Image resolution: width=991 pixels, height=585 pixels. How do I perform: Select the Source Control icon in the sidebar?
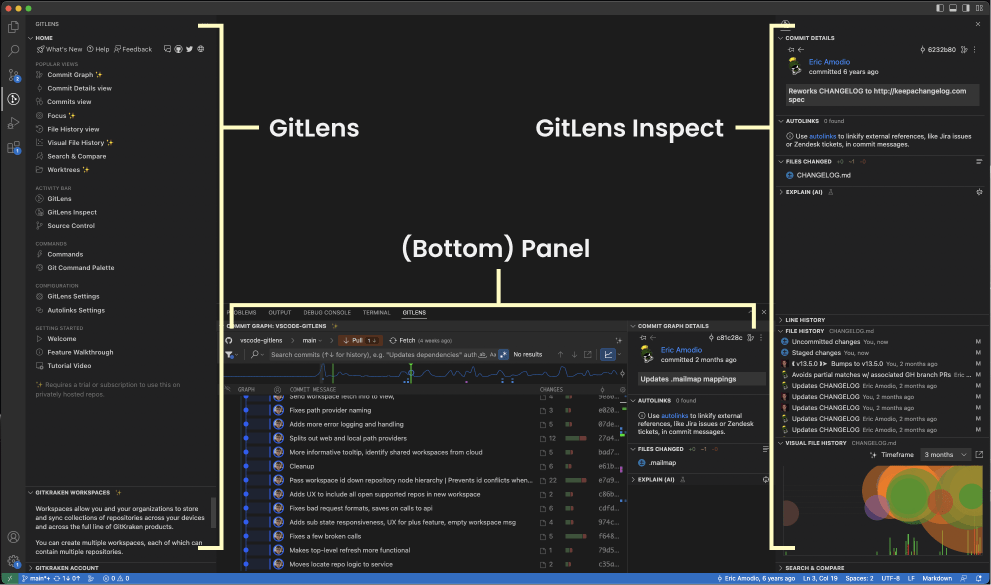point(13,73)
